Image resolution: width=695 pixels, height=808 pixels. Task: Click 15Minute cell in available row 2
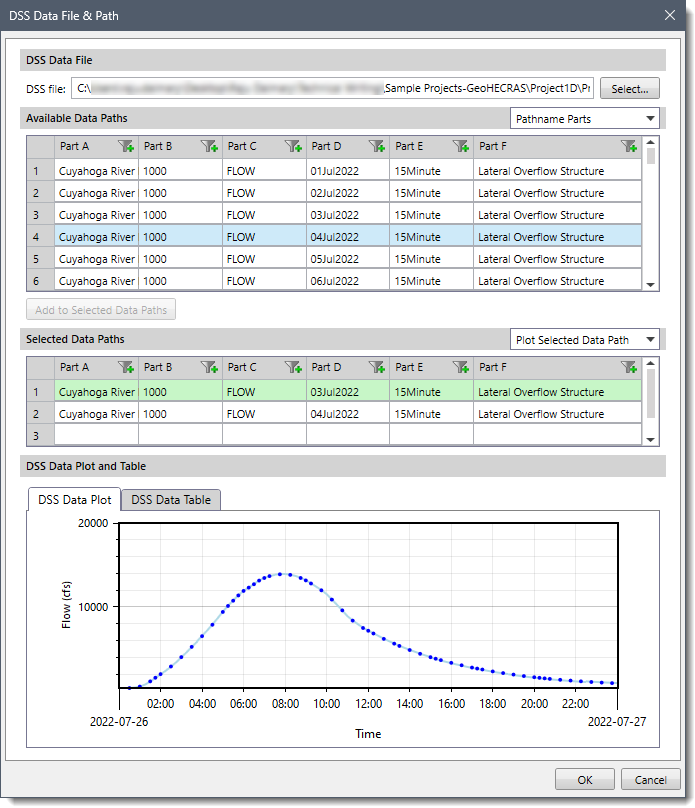click(431, 193)
